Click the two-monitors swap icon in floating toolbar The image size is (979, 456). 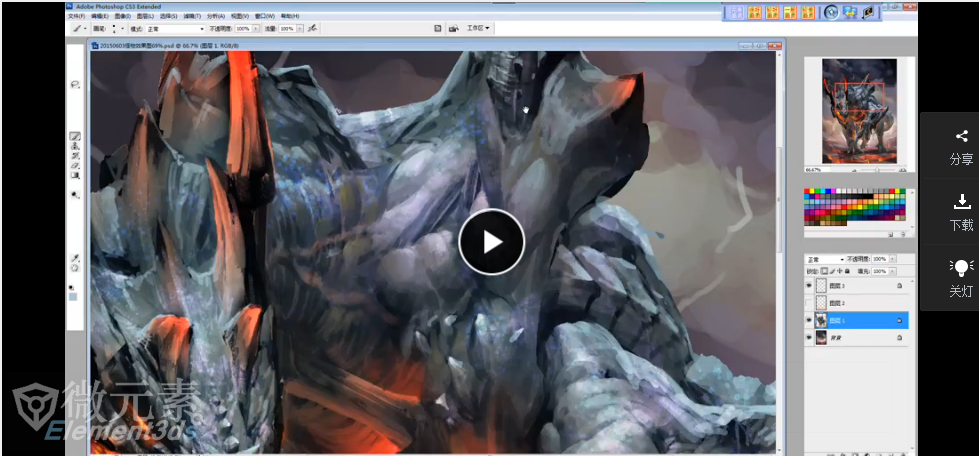[x=850, y=12]
